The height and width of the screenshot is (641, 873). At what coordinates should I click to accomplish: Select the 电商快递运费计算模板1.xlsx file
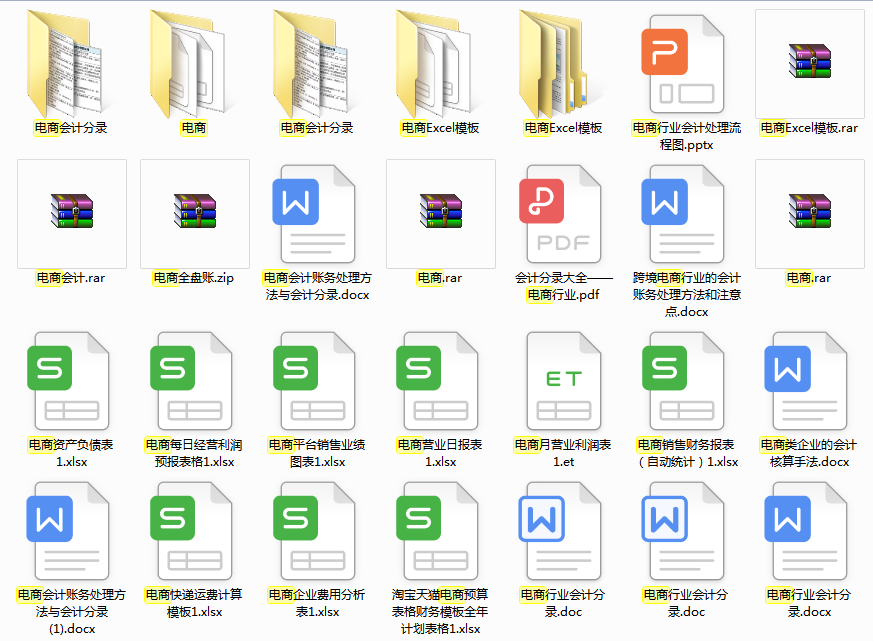pyautogui.click(x=193, y=530)
